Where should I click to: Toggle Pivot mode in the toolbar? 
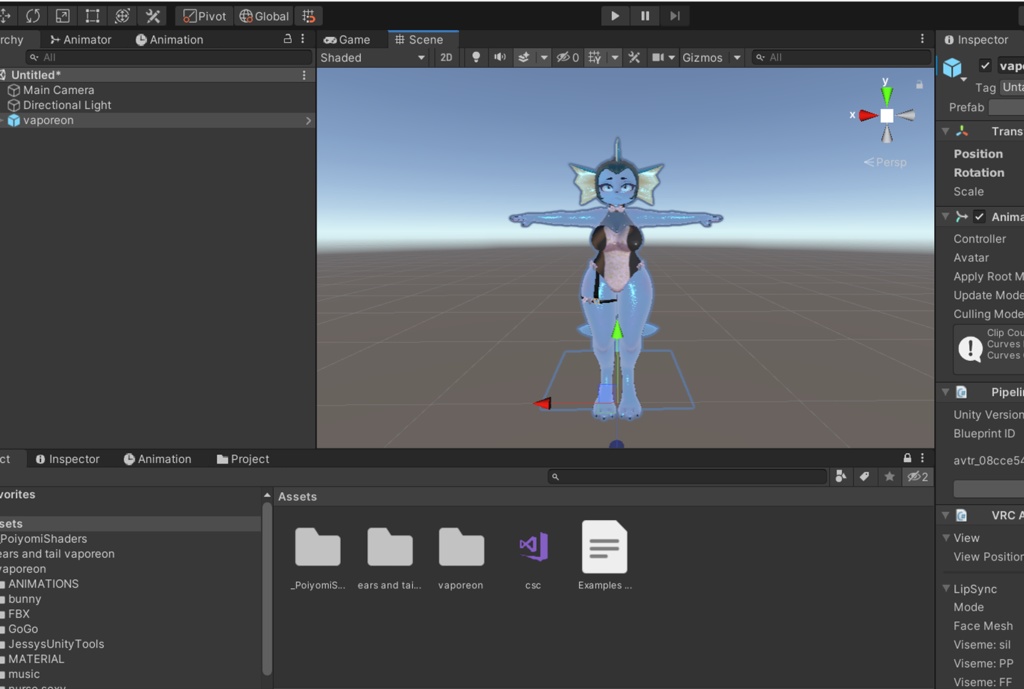pyautogui.click(x=203, y=16)
